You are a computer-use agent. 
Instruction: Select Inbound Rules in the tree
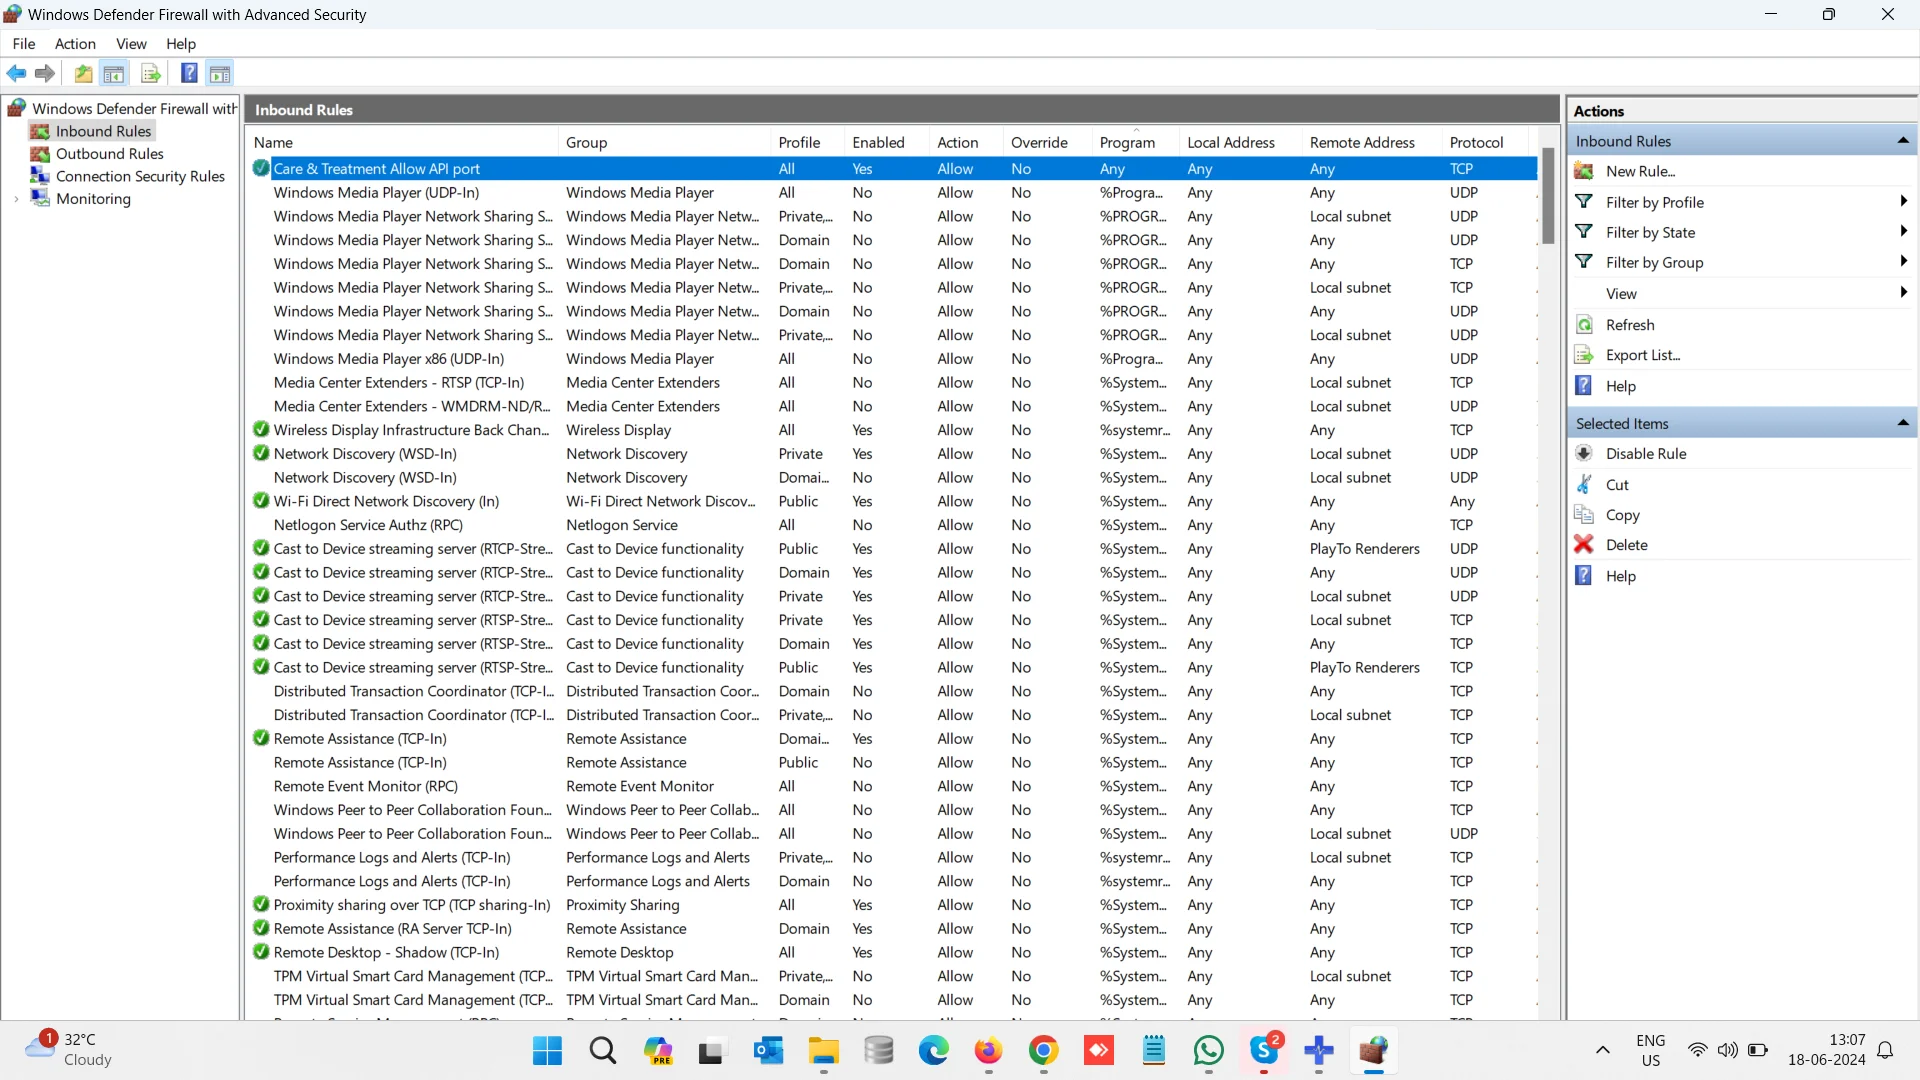(x=103, y=131)
